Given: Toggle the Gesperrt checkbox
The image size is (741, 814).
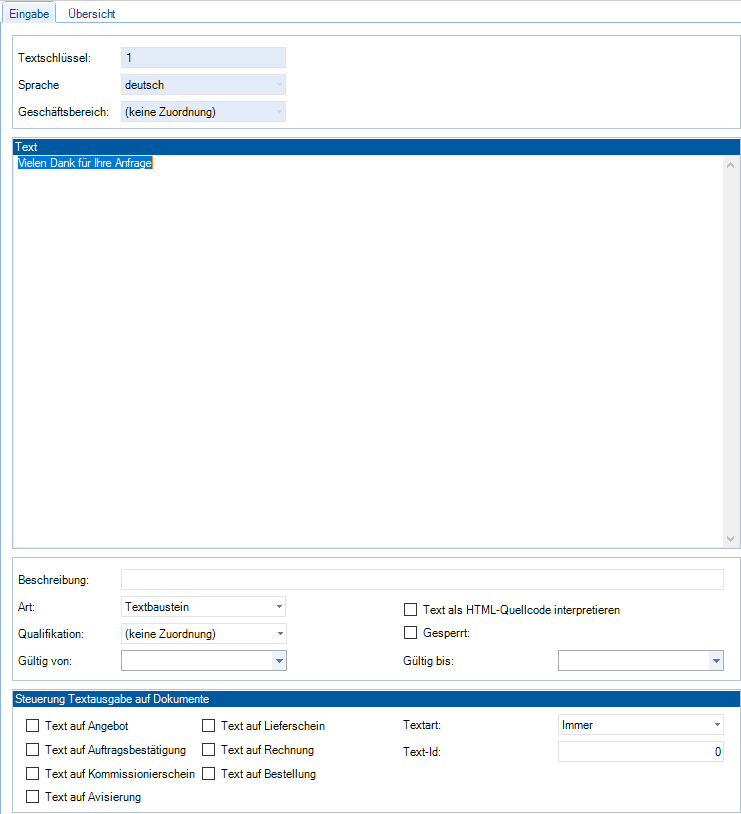Looking at the screenshot, I should coord(410,632).
